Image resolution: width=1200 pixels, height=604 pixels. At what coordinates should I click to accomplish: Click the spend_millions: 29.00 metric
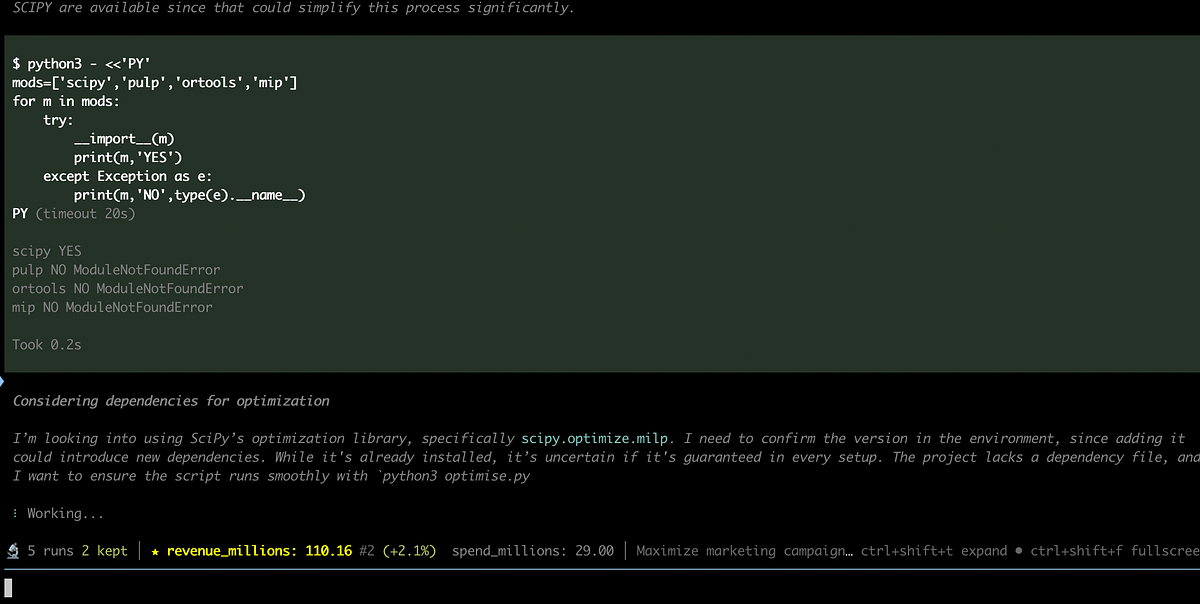(532, 551)
